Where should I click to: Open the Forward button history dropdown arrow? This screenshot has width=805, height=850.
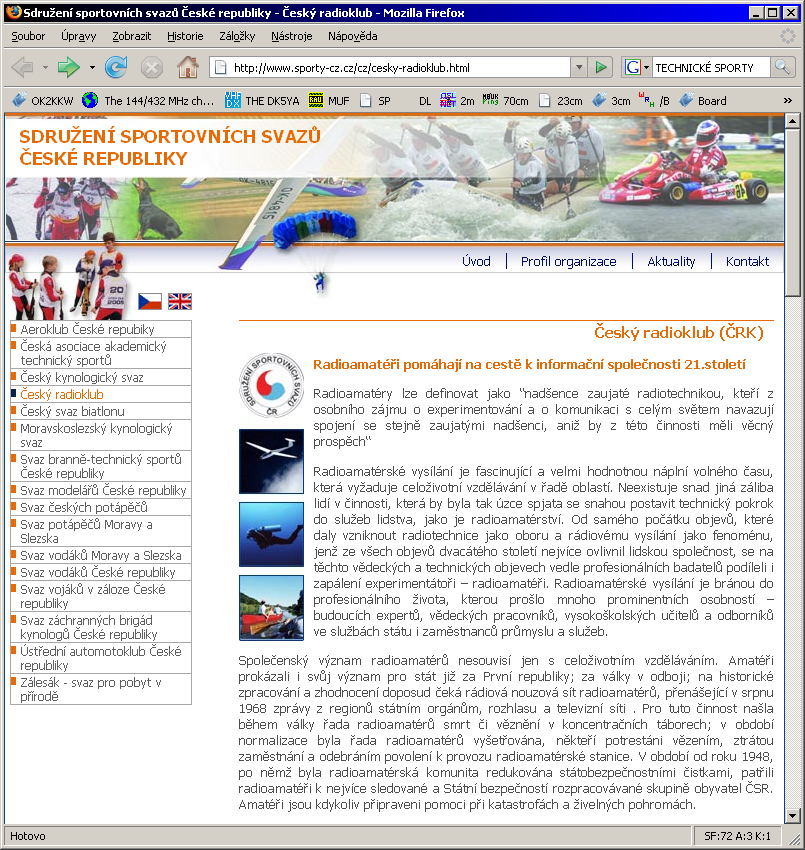(x=92, y=68)
